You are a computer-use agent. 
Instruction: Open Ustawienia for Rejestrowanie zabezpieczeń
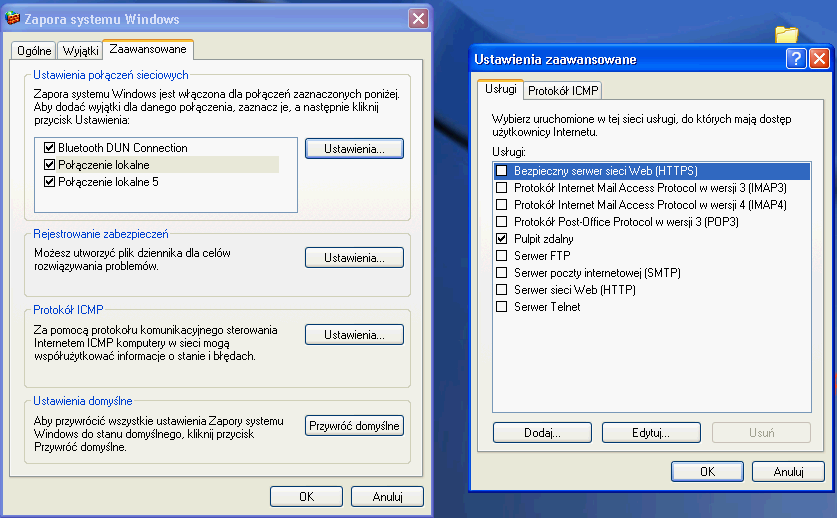pyautogui.click(x=354, y=258)
